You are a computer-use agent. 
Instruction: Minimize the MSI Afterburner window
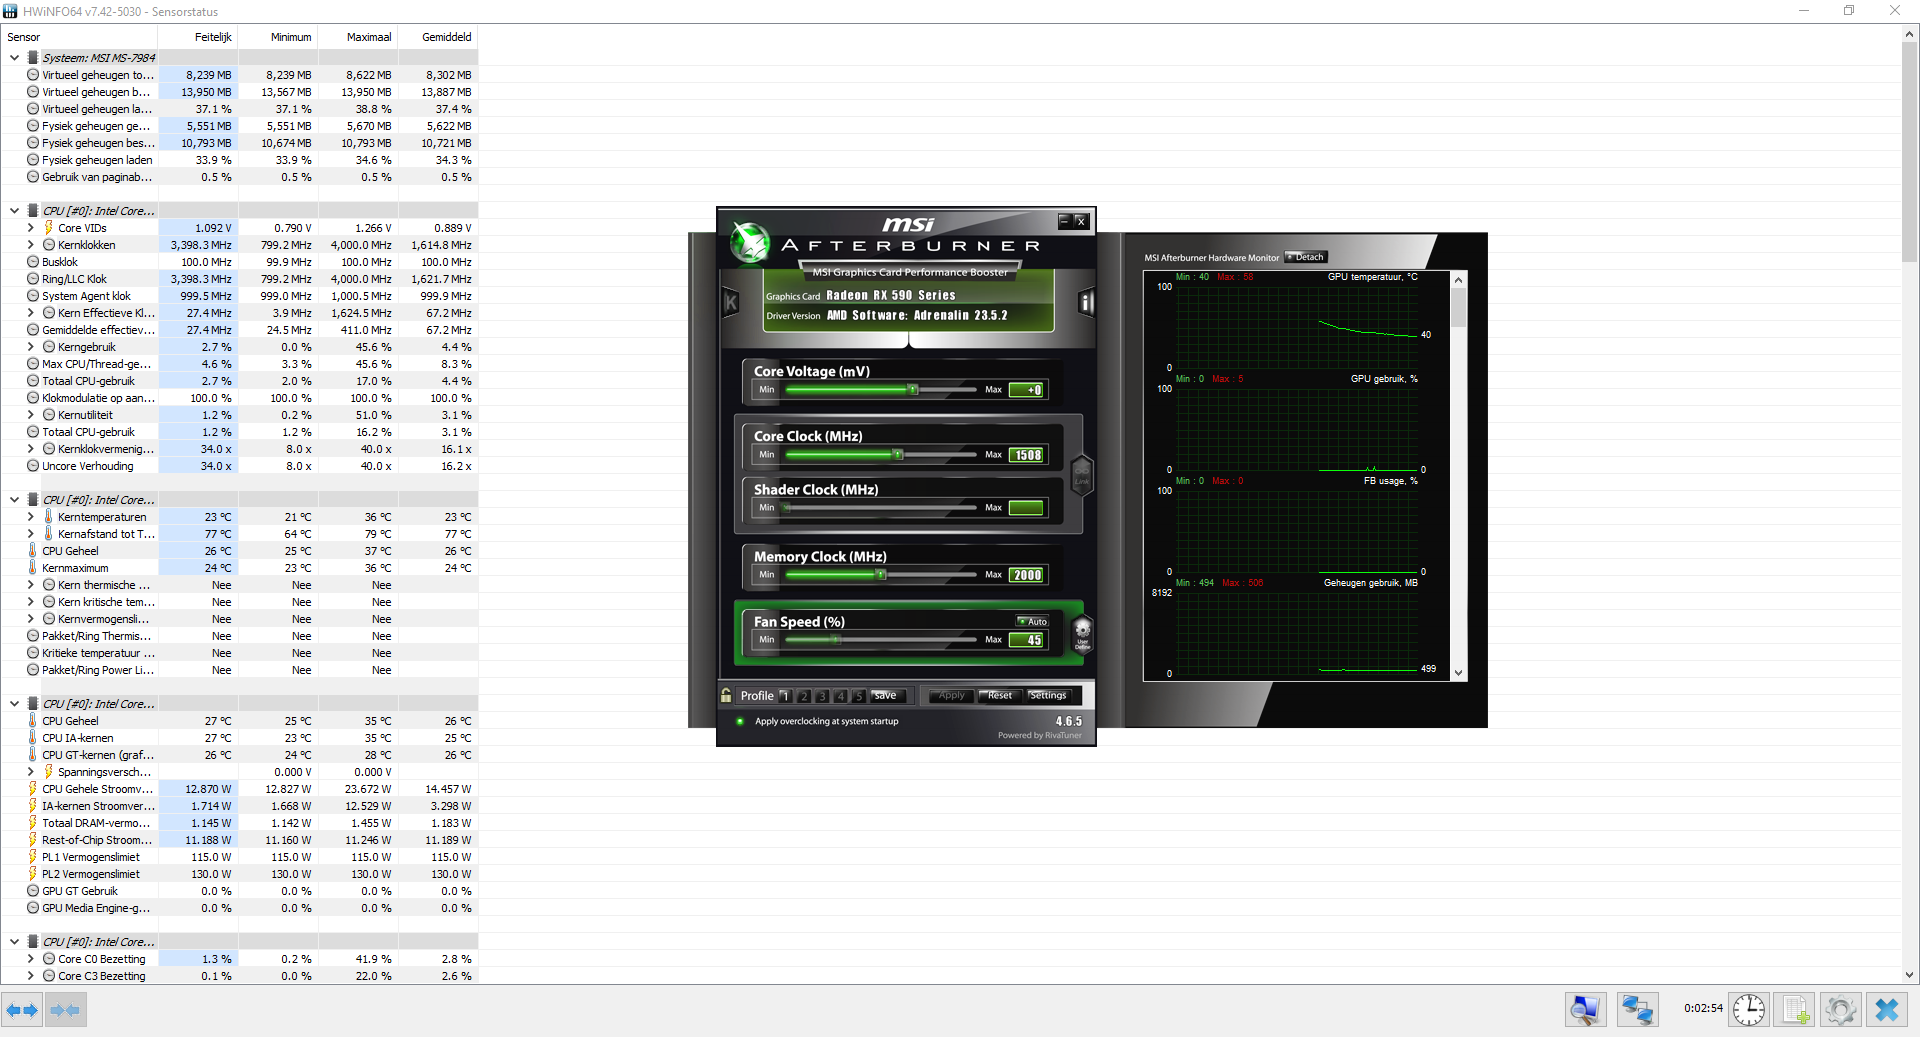pyautogui.click(x=1065, y=221)
